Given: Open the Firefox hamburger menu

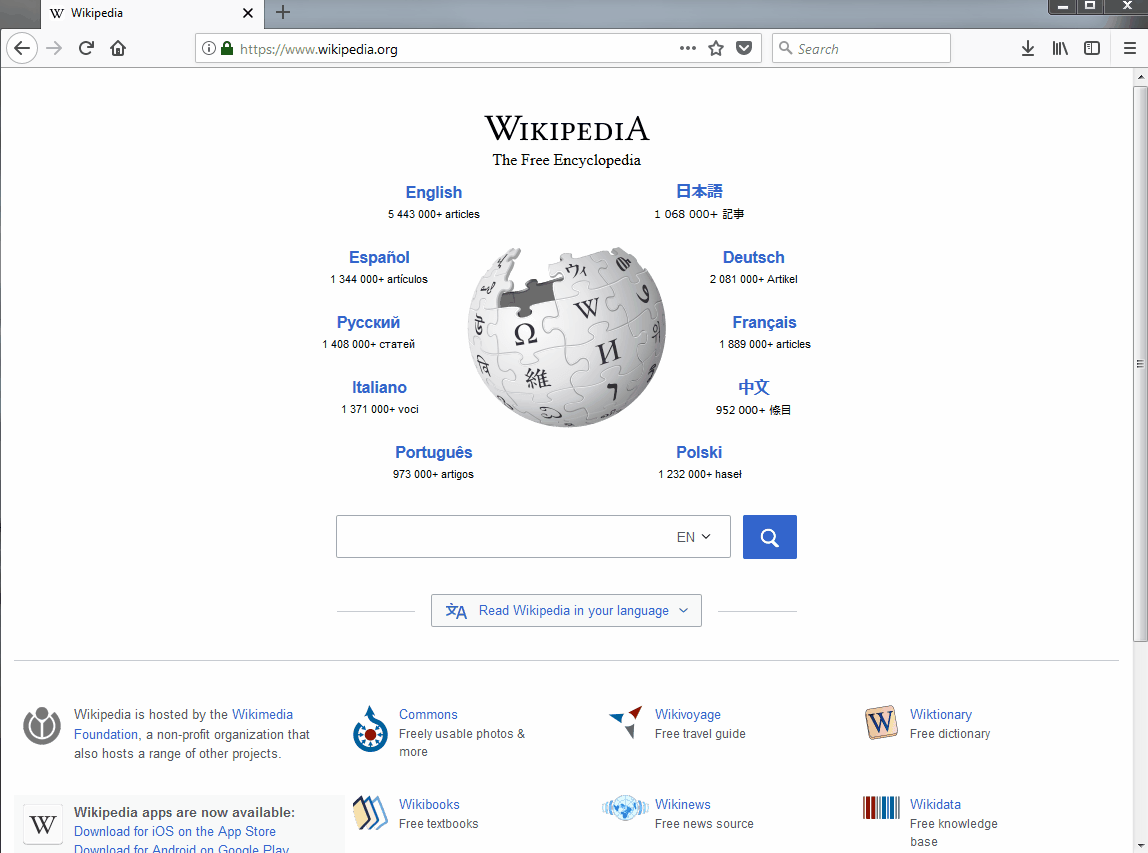Looking at the screenshot, I should (x=1130, y=48).
